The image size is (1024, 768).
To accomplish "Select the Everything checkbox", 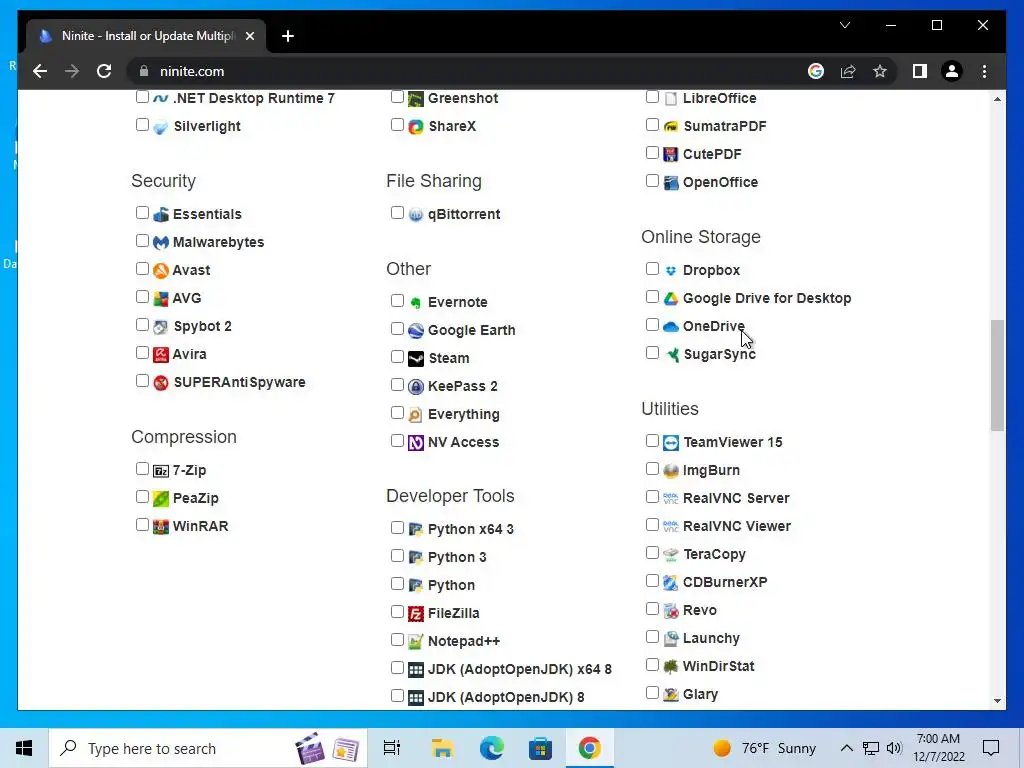I will click(x=397, y=413).
